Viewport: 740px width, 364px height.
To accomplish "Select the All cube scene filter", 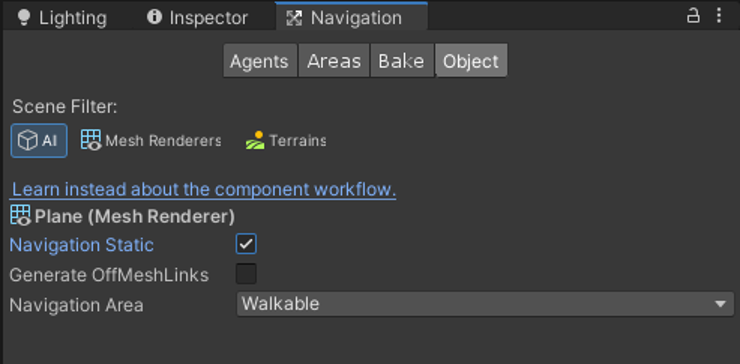I will pyautogui.click(x=39, y=141).
